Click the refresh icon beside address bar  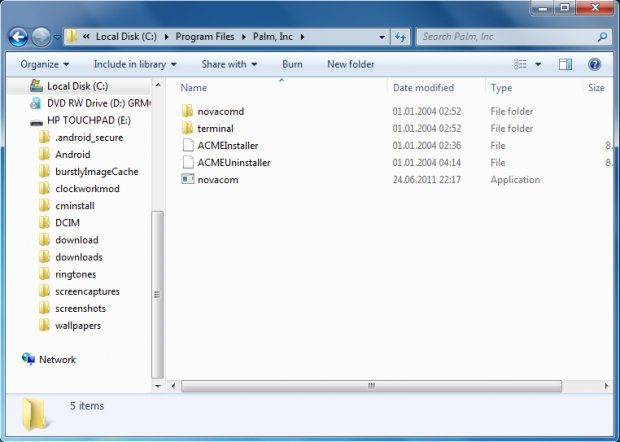(x=400, y=37)
